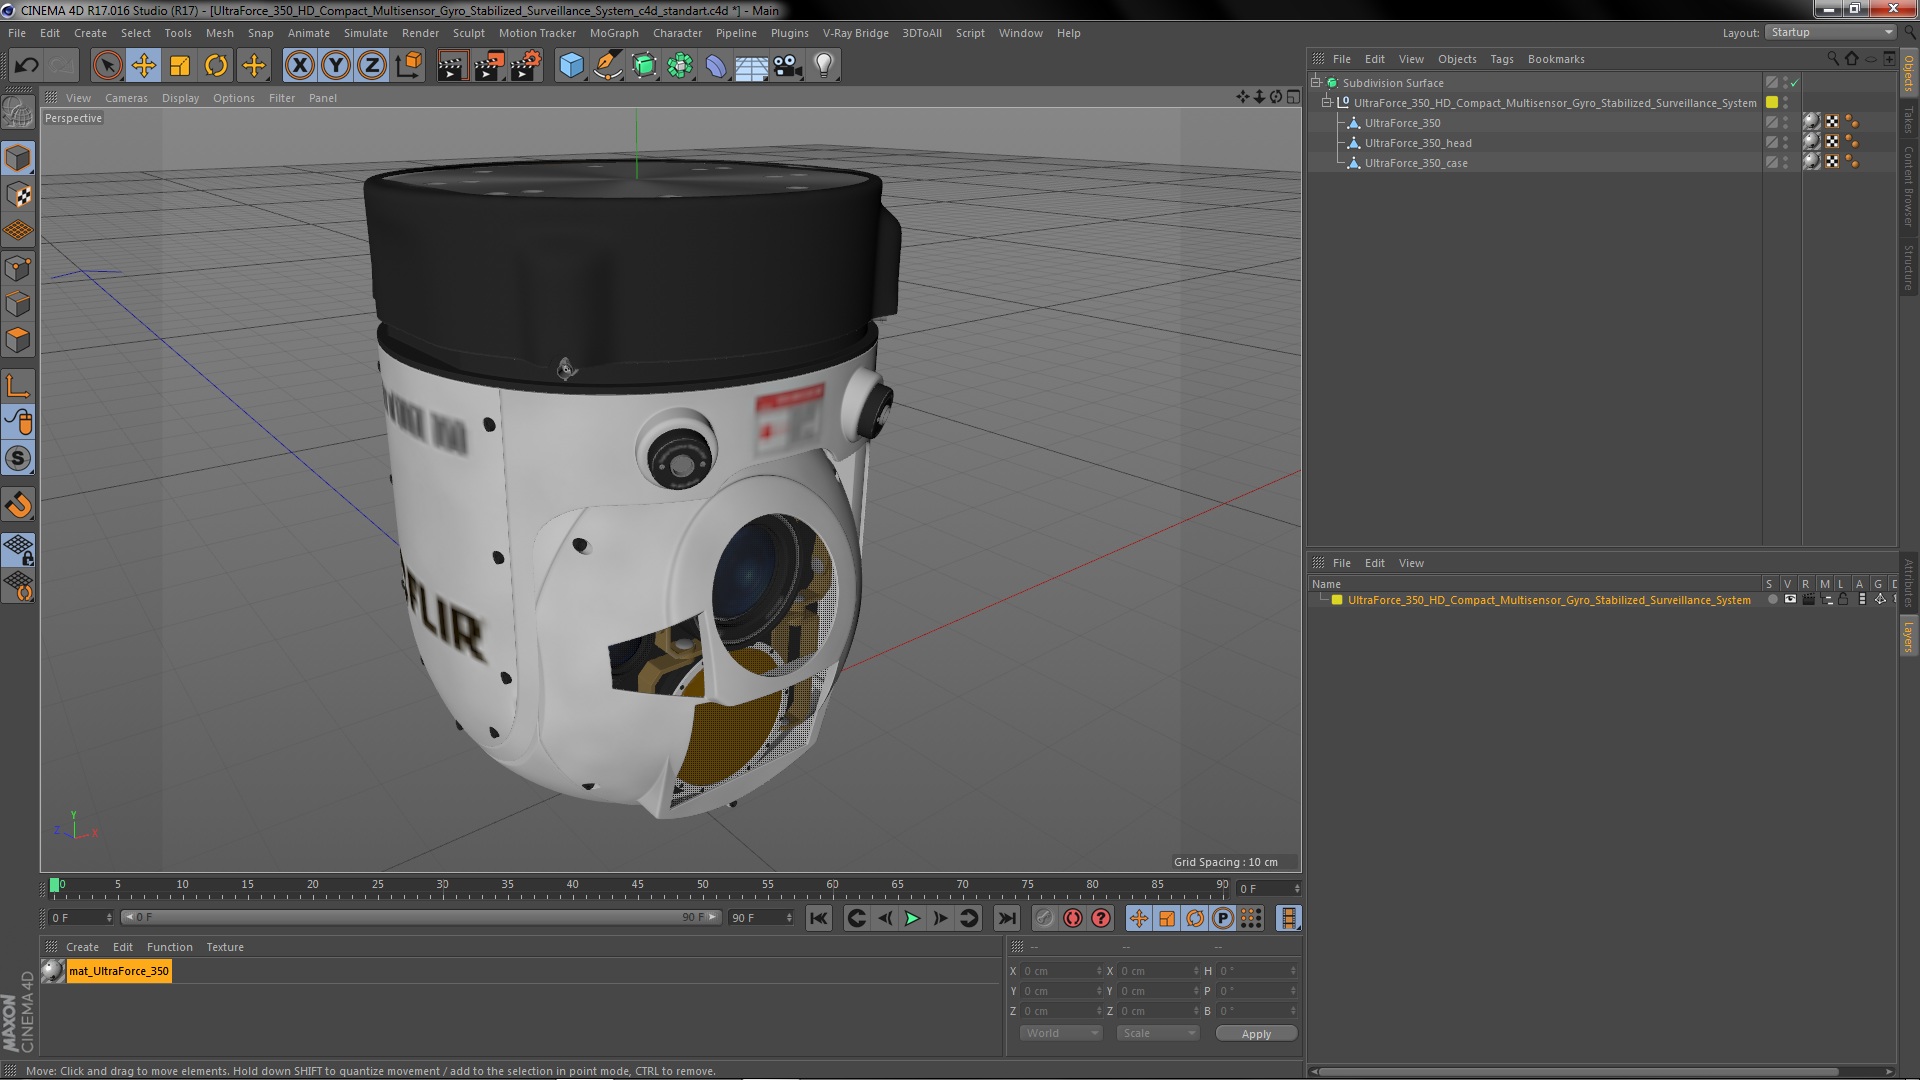Viewport: 1920px width, 1080px height.
Task: Open the deformer bend icon
Action: (716, 66)
